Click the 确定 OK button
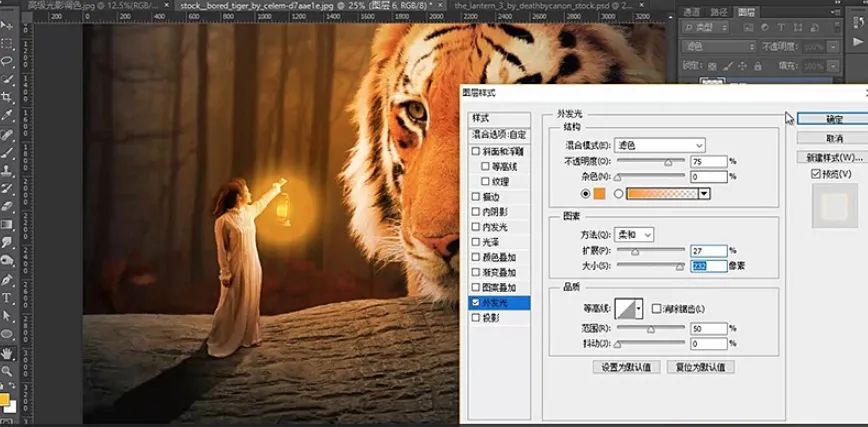This screenshot has height=427, width=868. point(833,119)
